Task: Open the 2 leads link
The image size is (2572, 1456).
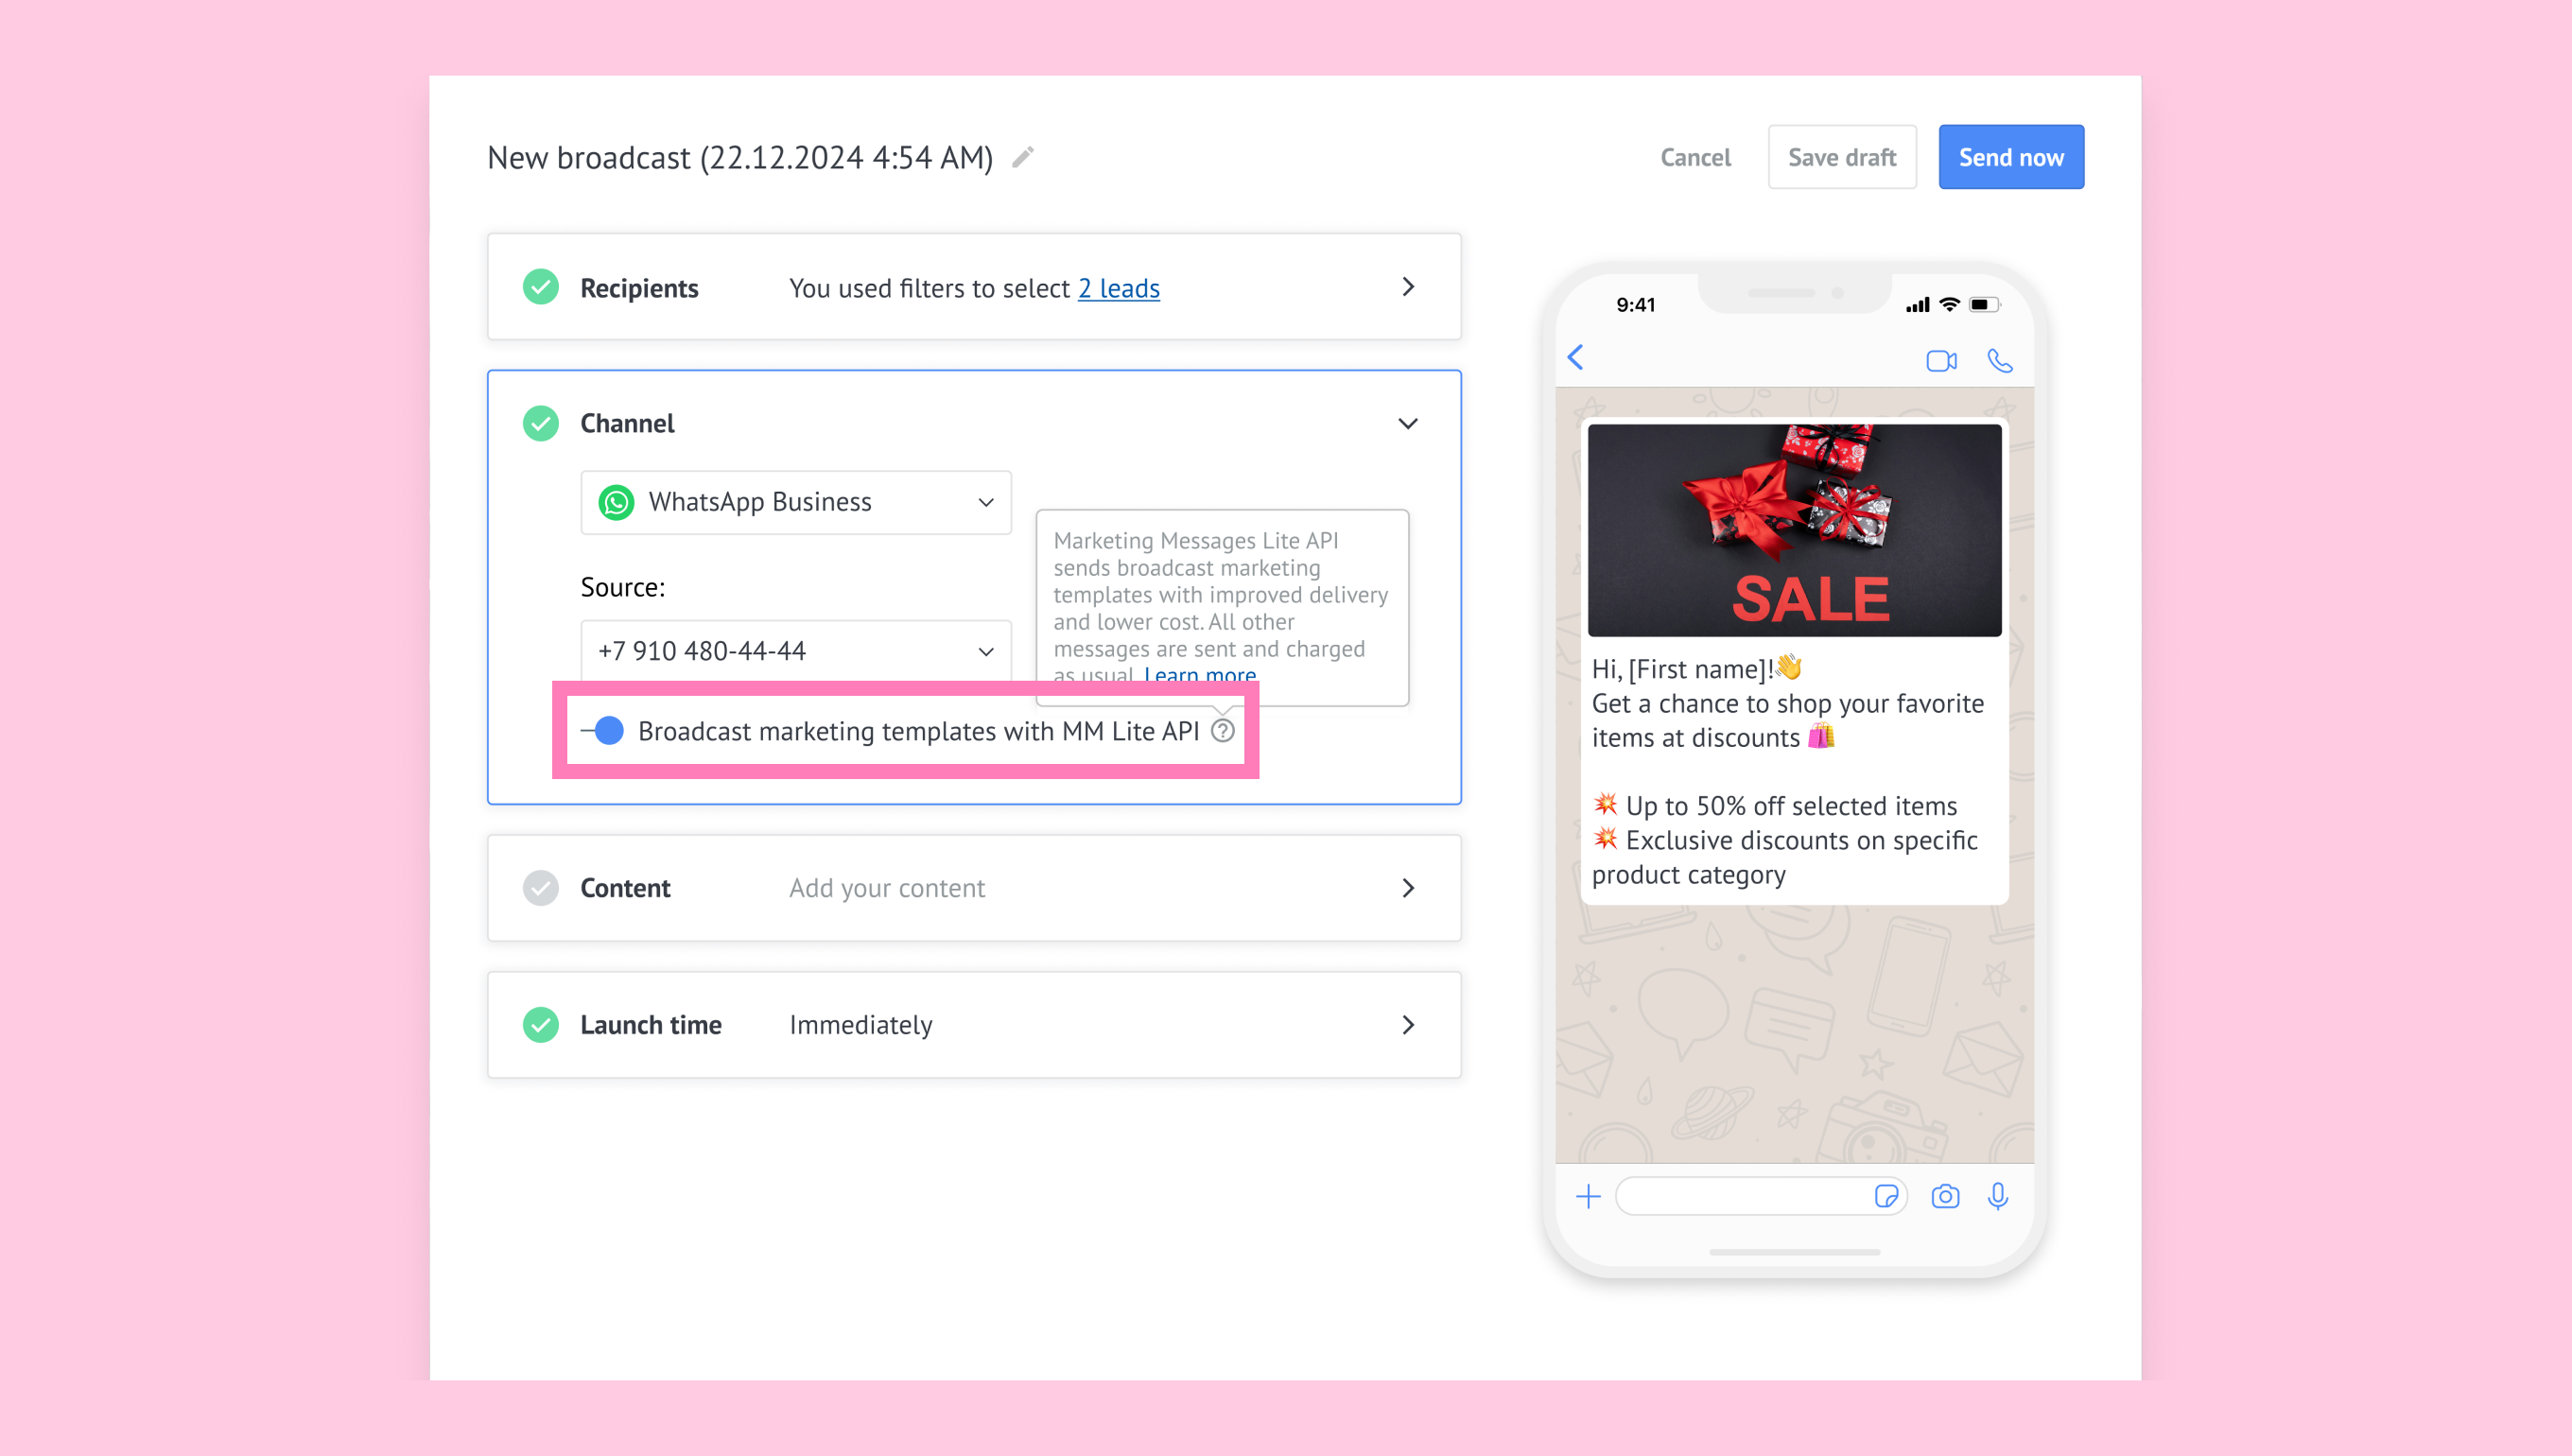Action: tap(1118, 288)
